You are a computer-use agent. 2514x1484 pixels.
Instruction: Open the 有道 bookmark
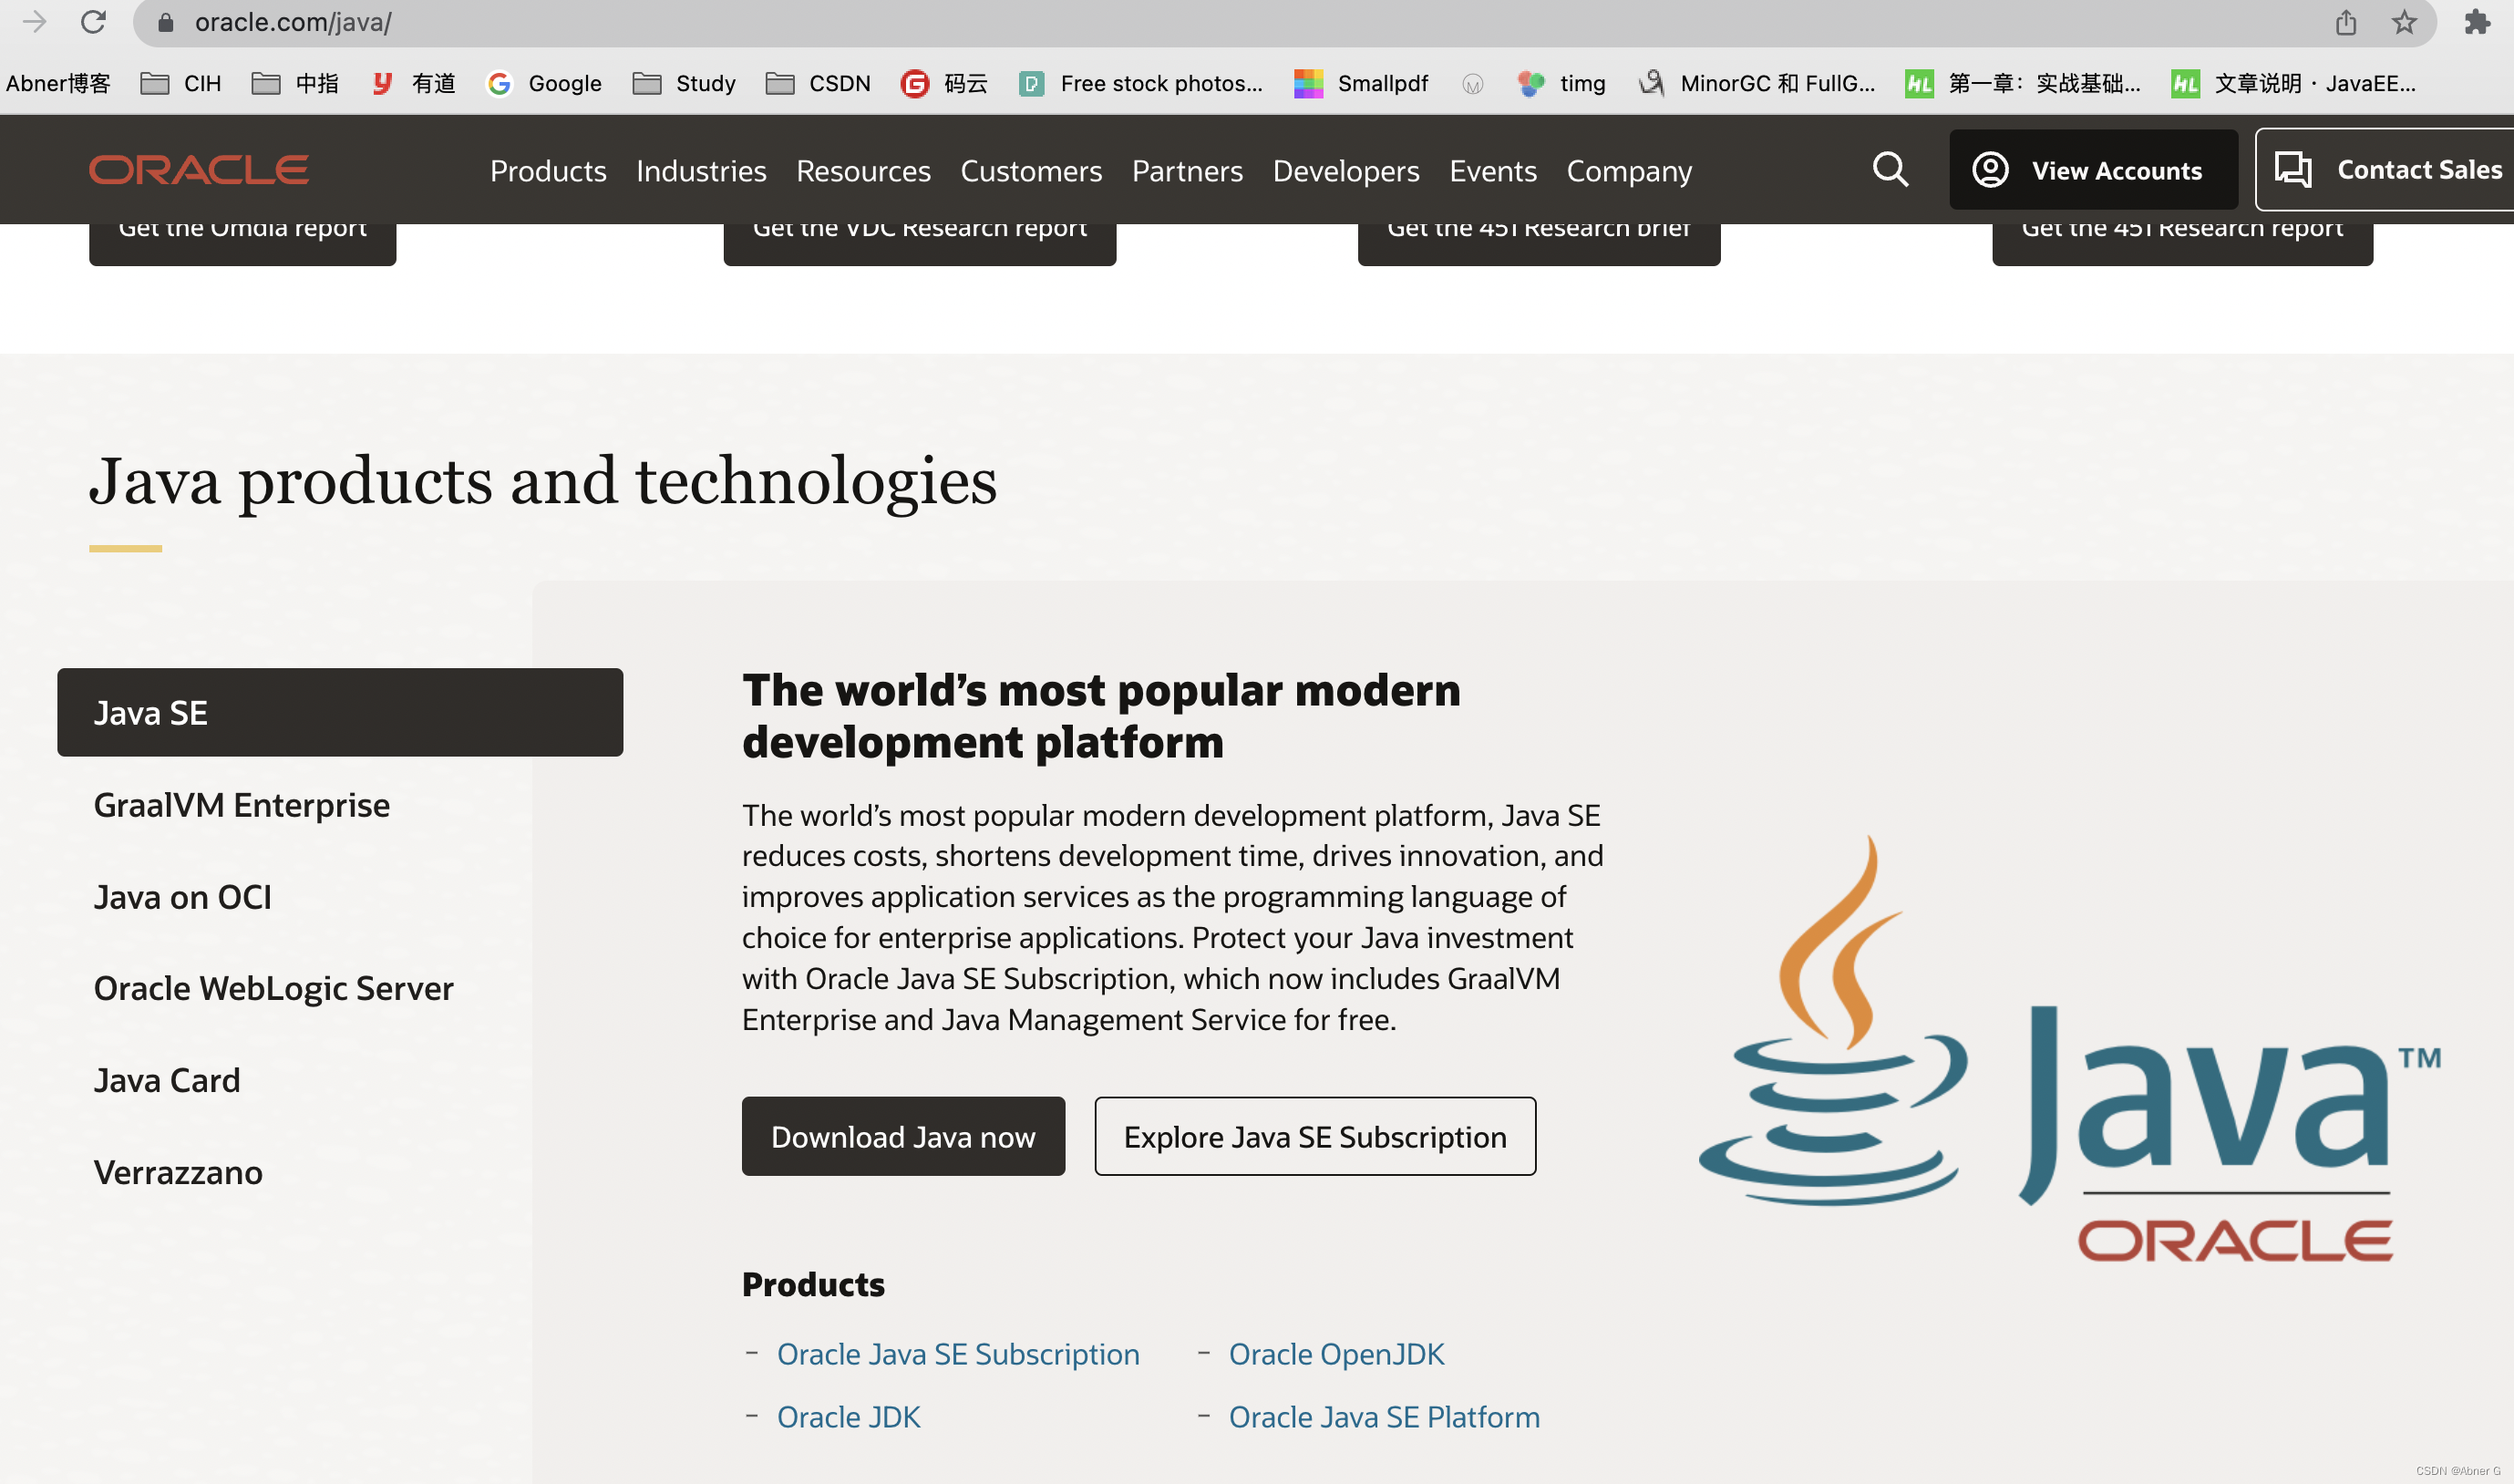[413, 83]
